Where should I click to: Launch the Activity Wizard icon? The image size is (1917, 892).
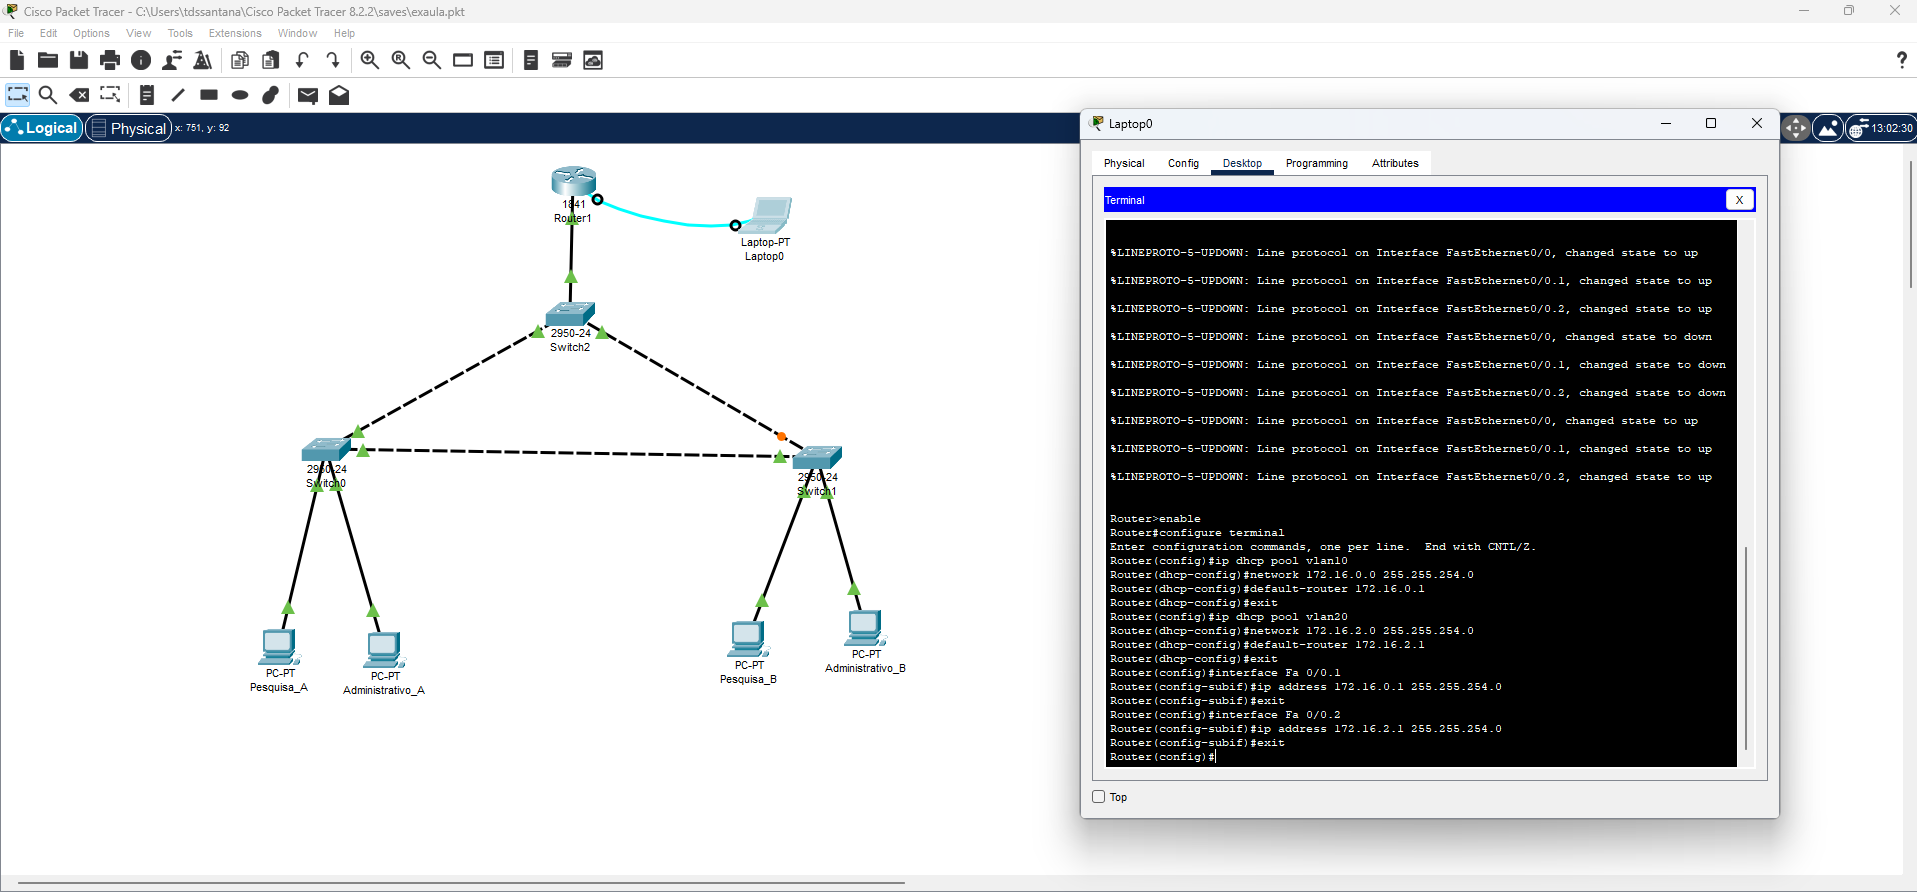(203, 60)
